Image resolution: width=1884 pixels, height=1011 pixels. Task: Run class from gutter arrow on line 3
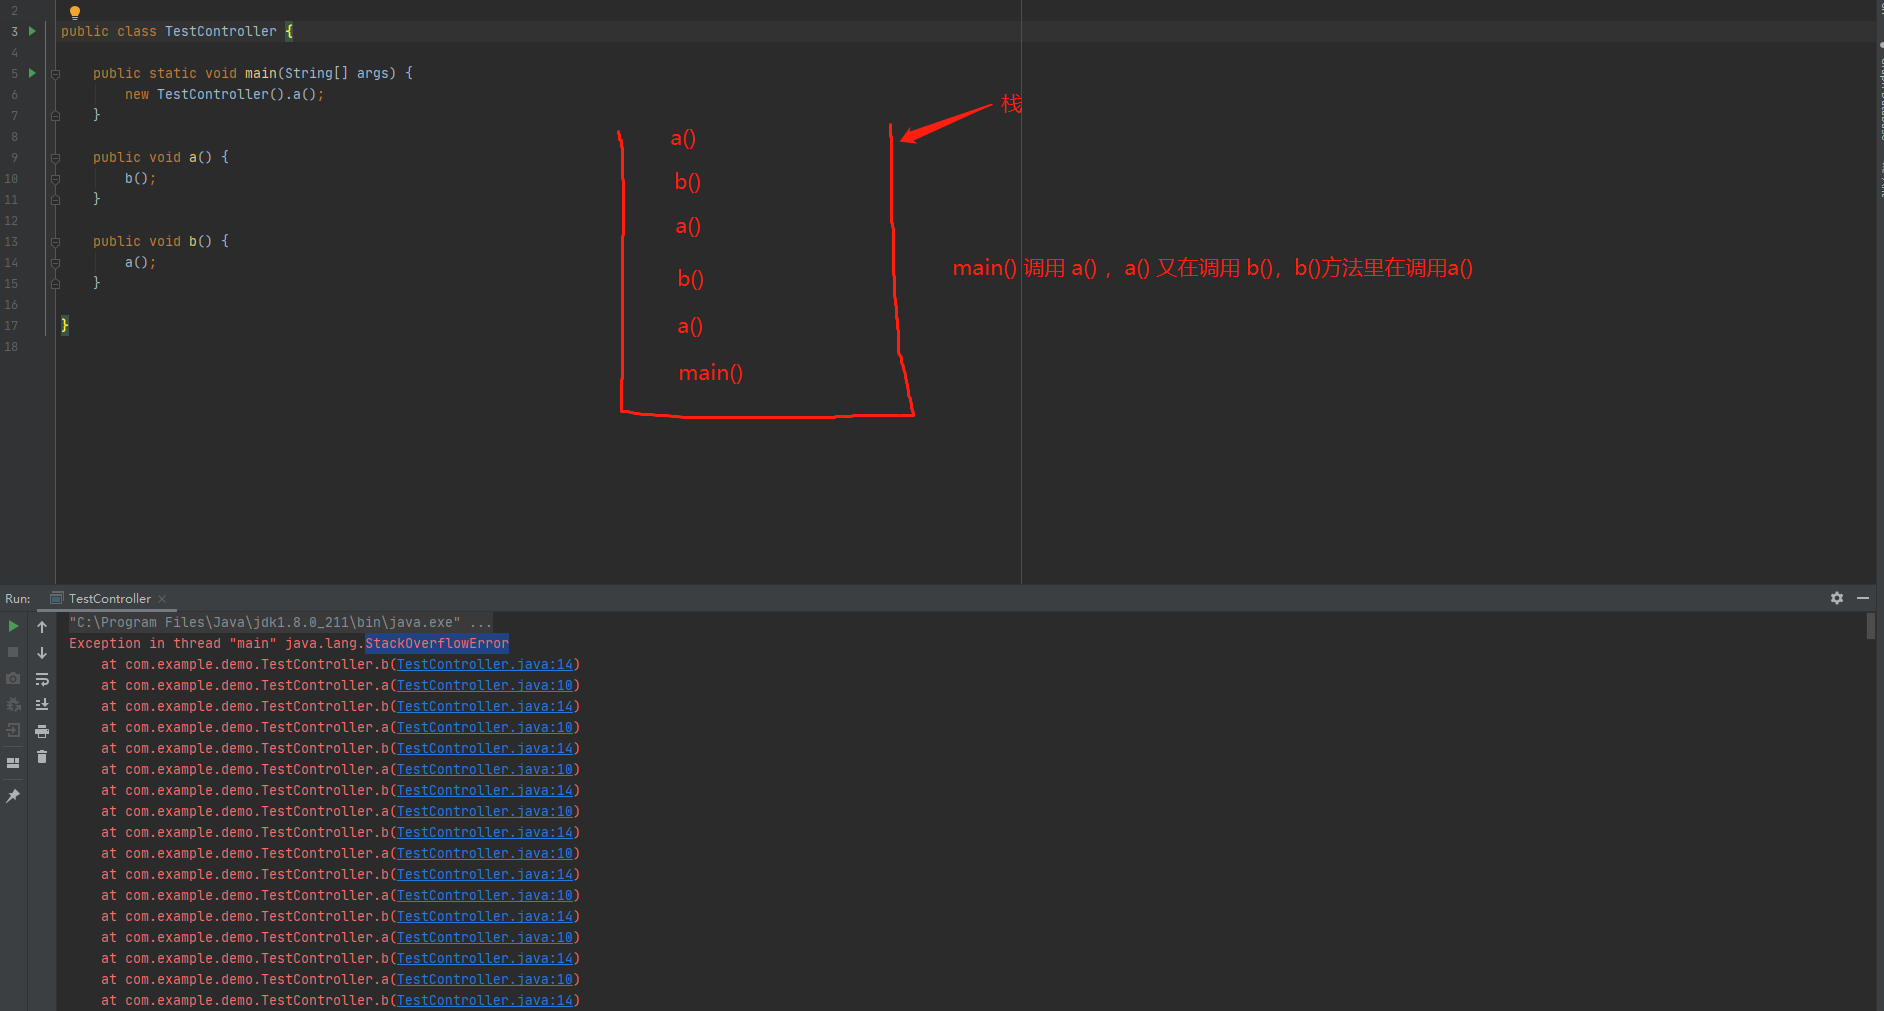pos(32,31)
